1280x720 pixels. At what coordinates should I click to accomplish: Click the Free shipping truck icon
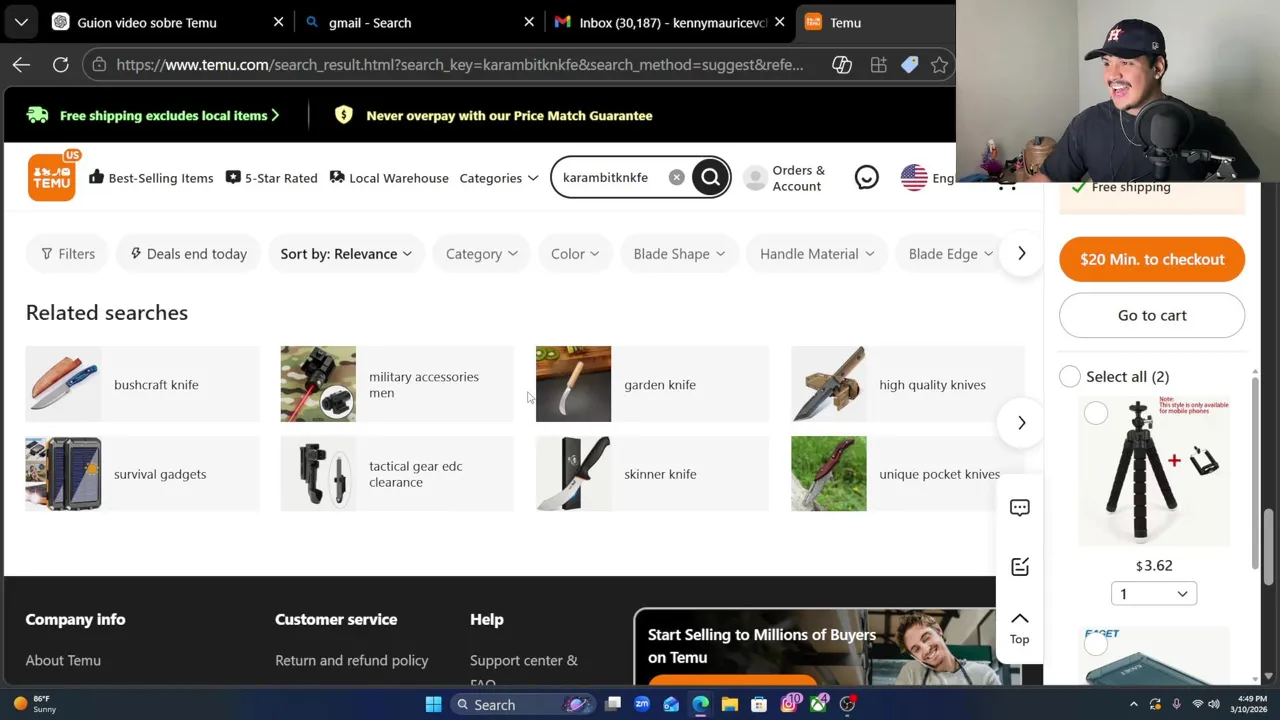(x=38, y=115)
